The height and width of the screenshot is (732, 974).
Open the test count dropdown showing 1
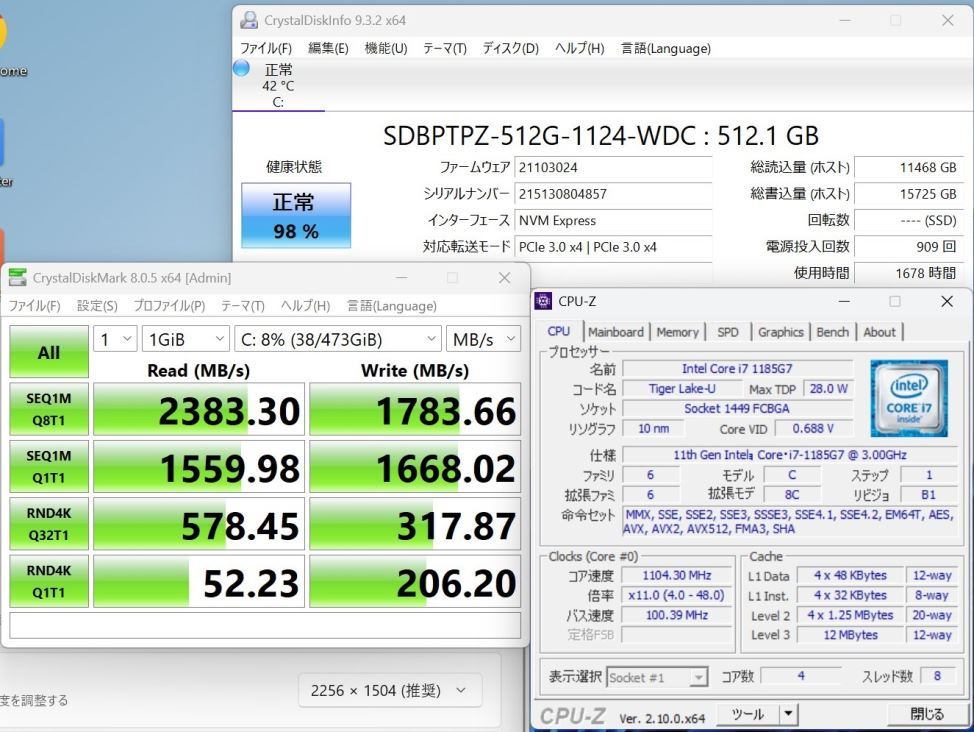point(116,339)
